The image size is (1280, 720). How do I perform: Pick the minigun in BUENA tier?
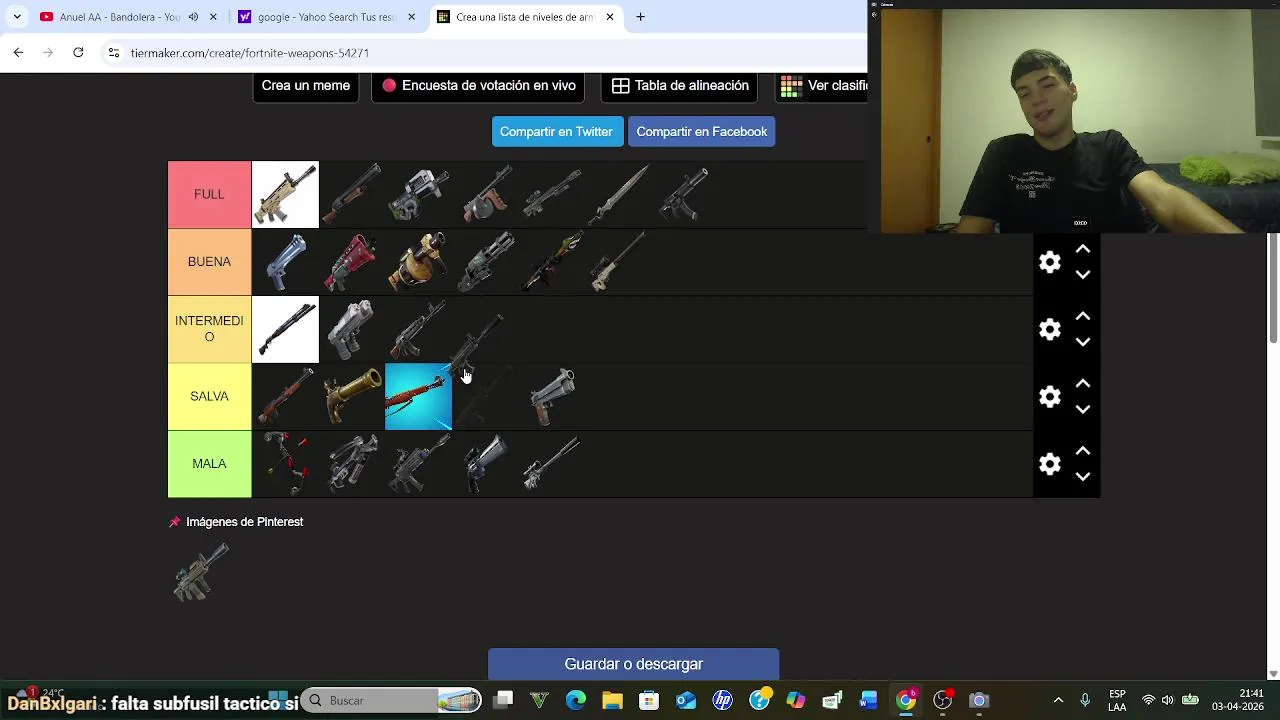pos(486,262)
